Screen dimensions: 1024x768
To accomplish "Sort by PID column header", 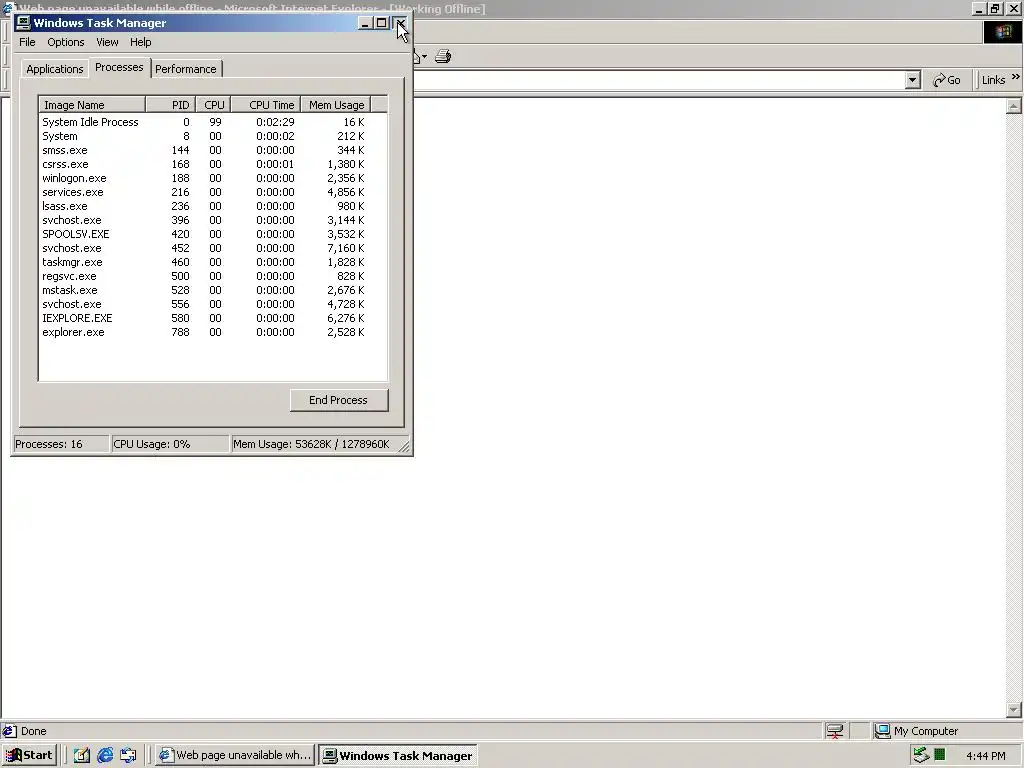I will (170, 105).
